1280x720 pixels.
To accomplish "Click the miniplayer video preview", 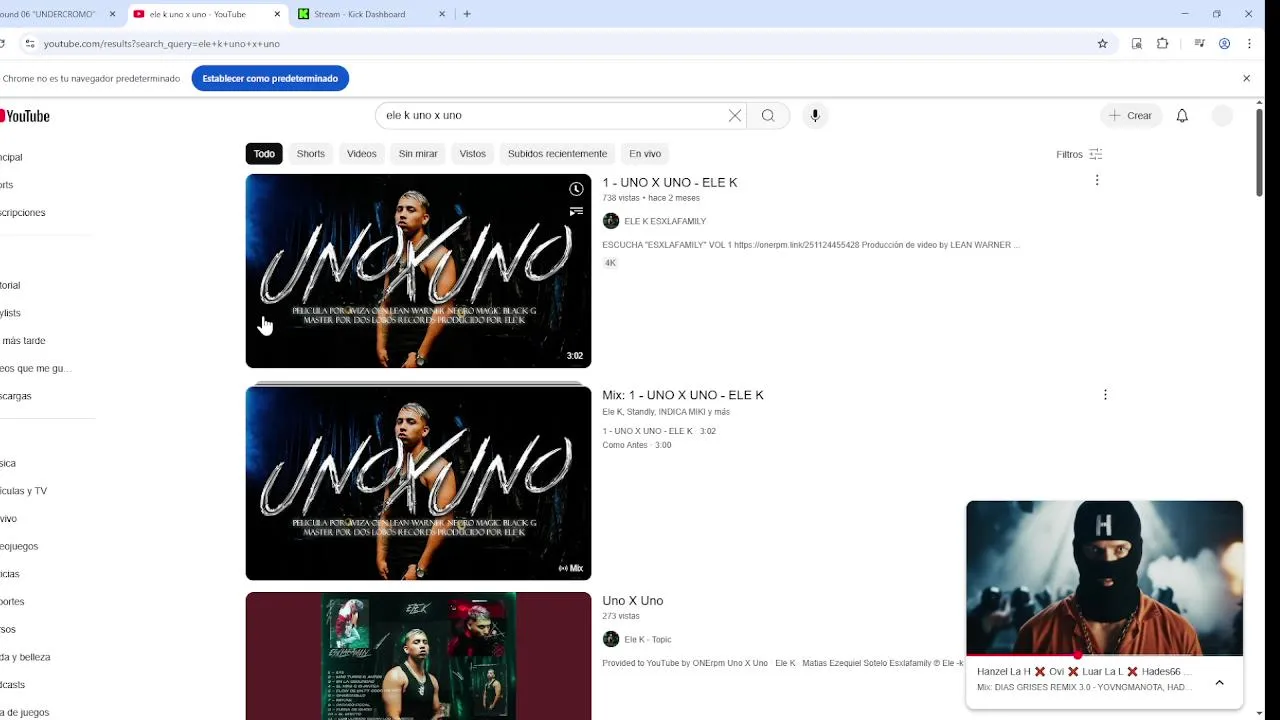I will click(1104, 578).
